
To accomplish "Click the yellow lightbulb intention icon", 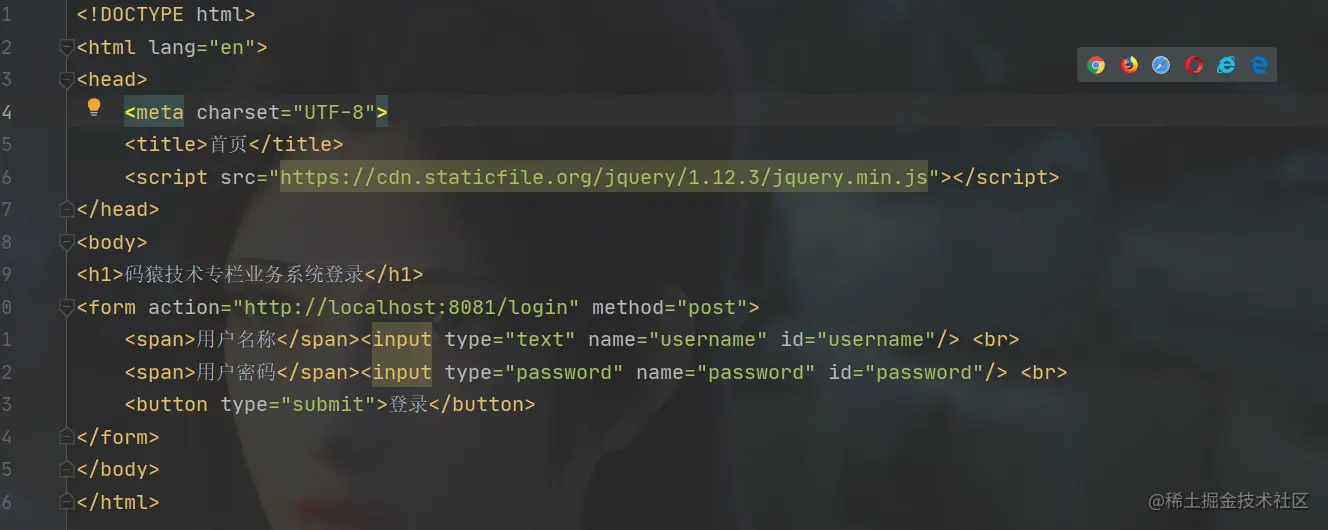I will coord(94,107).
